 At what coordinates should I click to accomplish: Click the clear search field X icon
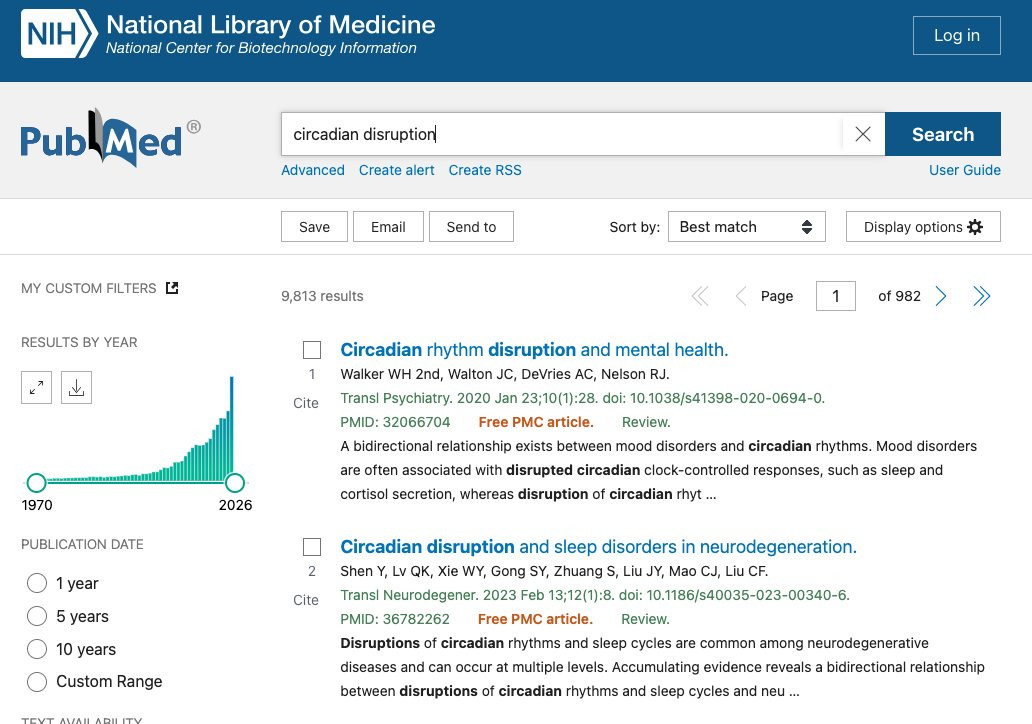(x=863, y=134)
